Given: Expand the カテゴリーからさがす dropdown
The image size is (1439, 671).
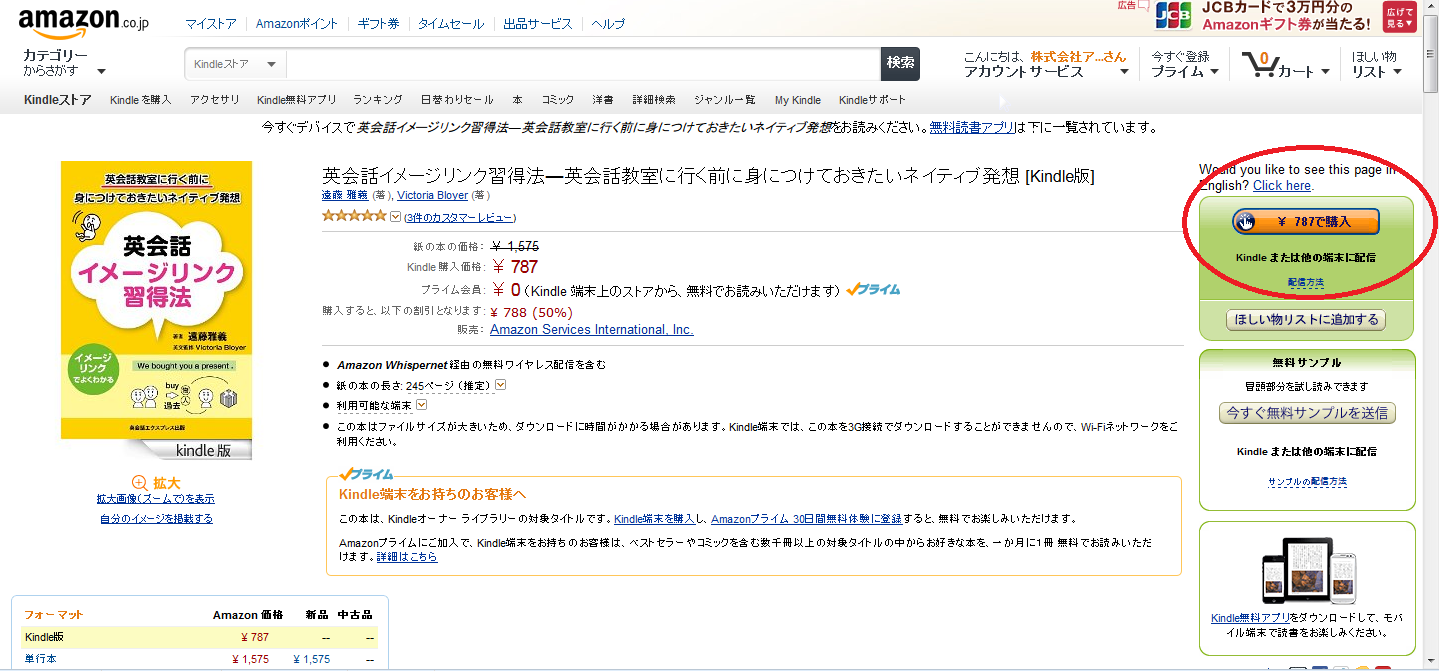Looking at the screenshot, I should click(64, 63).
